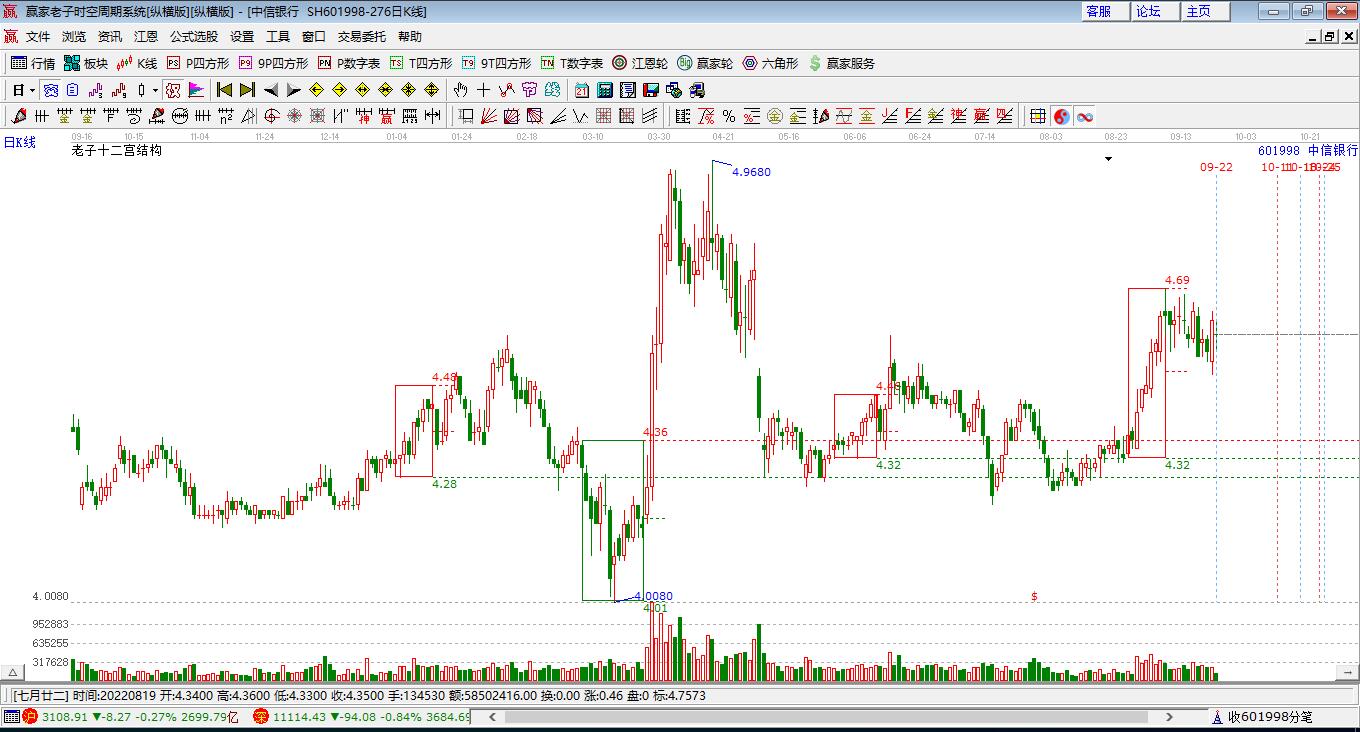Screen dimensions: 1360x732
Task: Open 9P四方形 tool
Action: [273, 63]
